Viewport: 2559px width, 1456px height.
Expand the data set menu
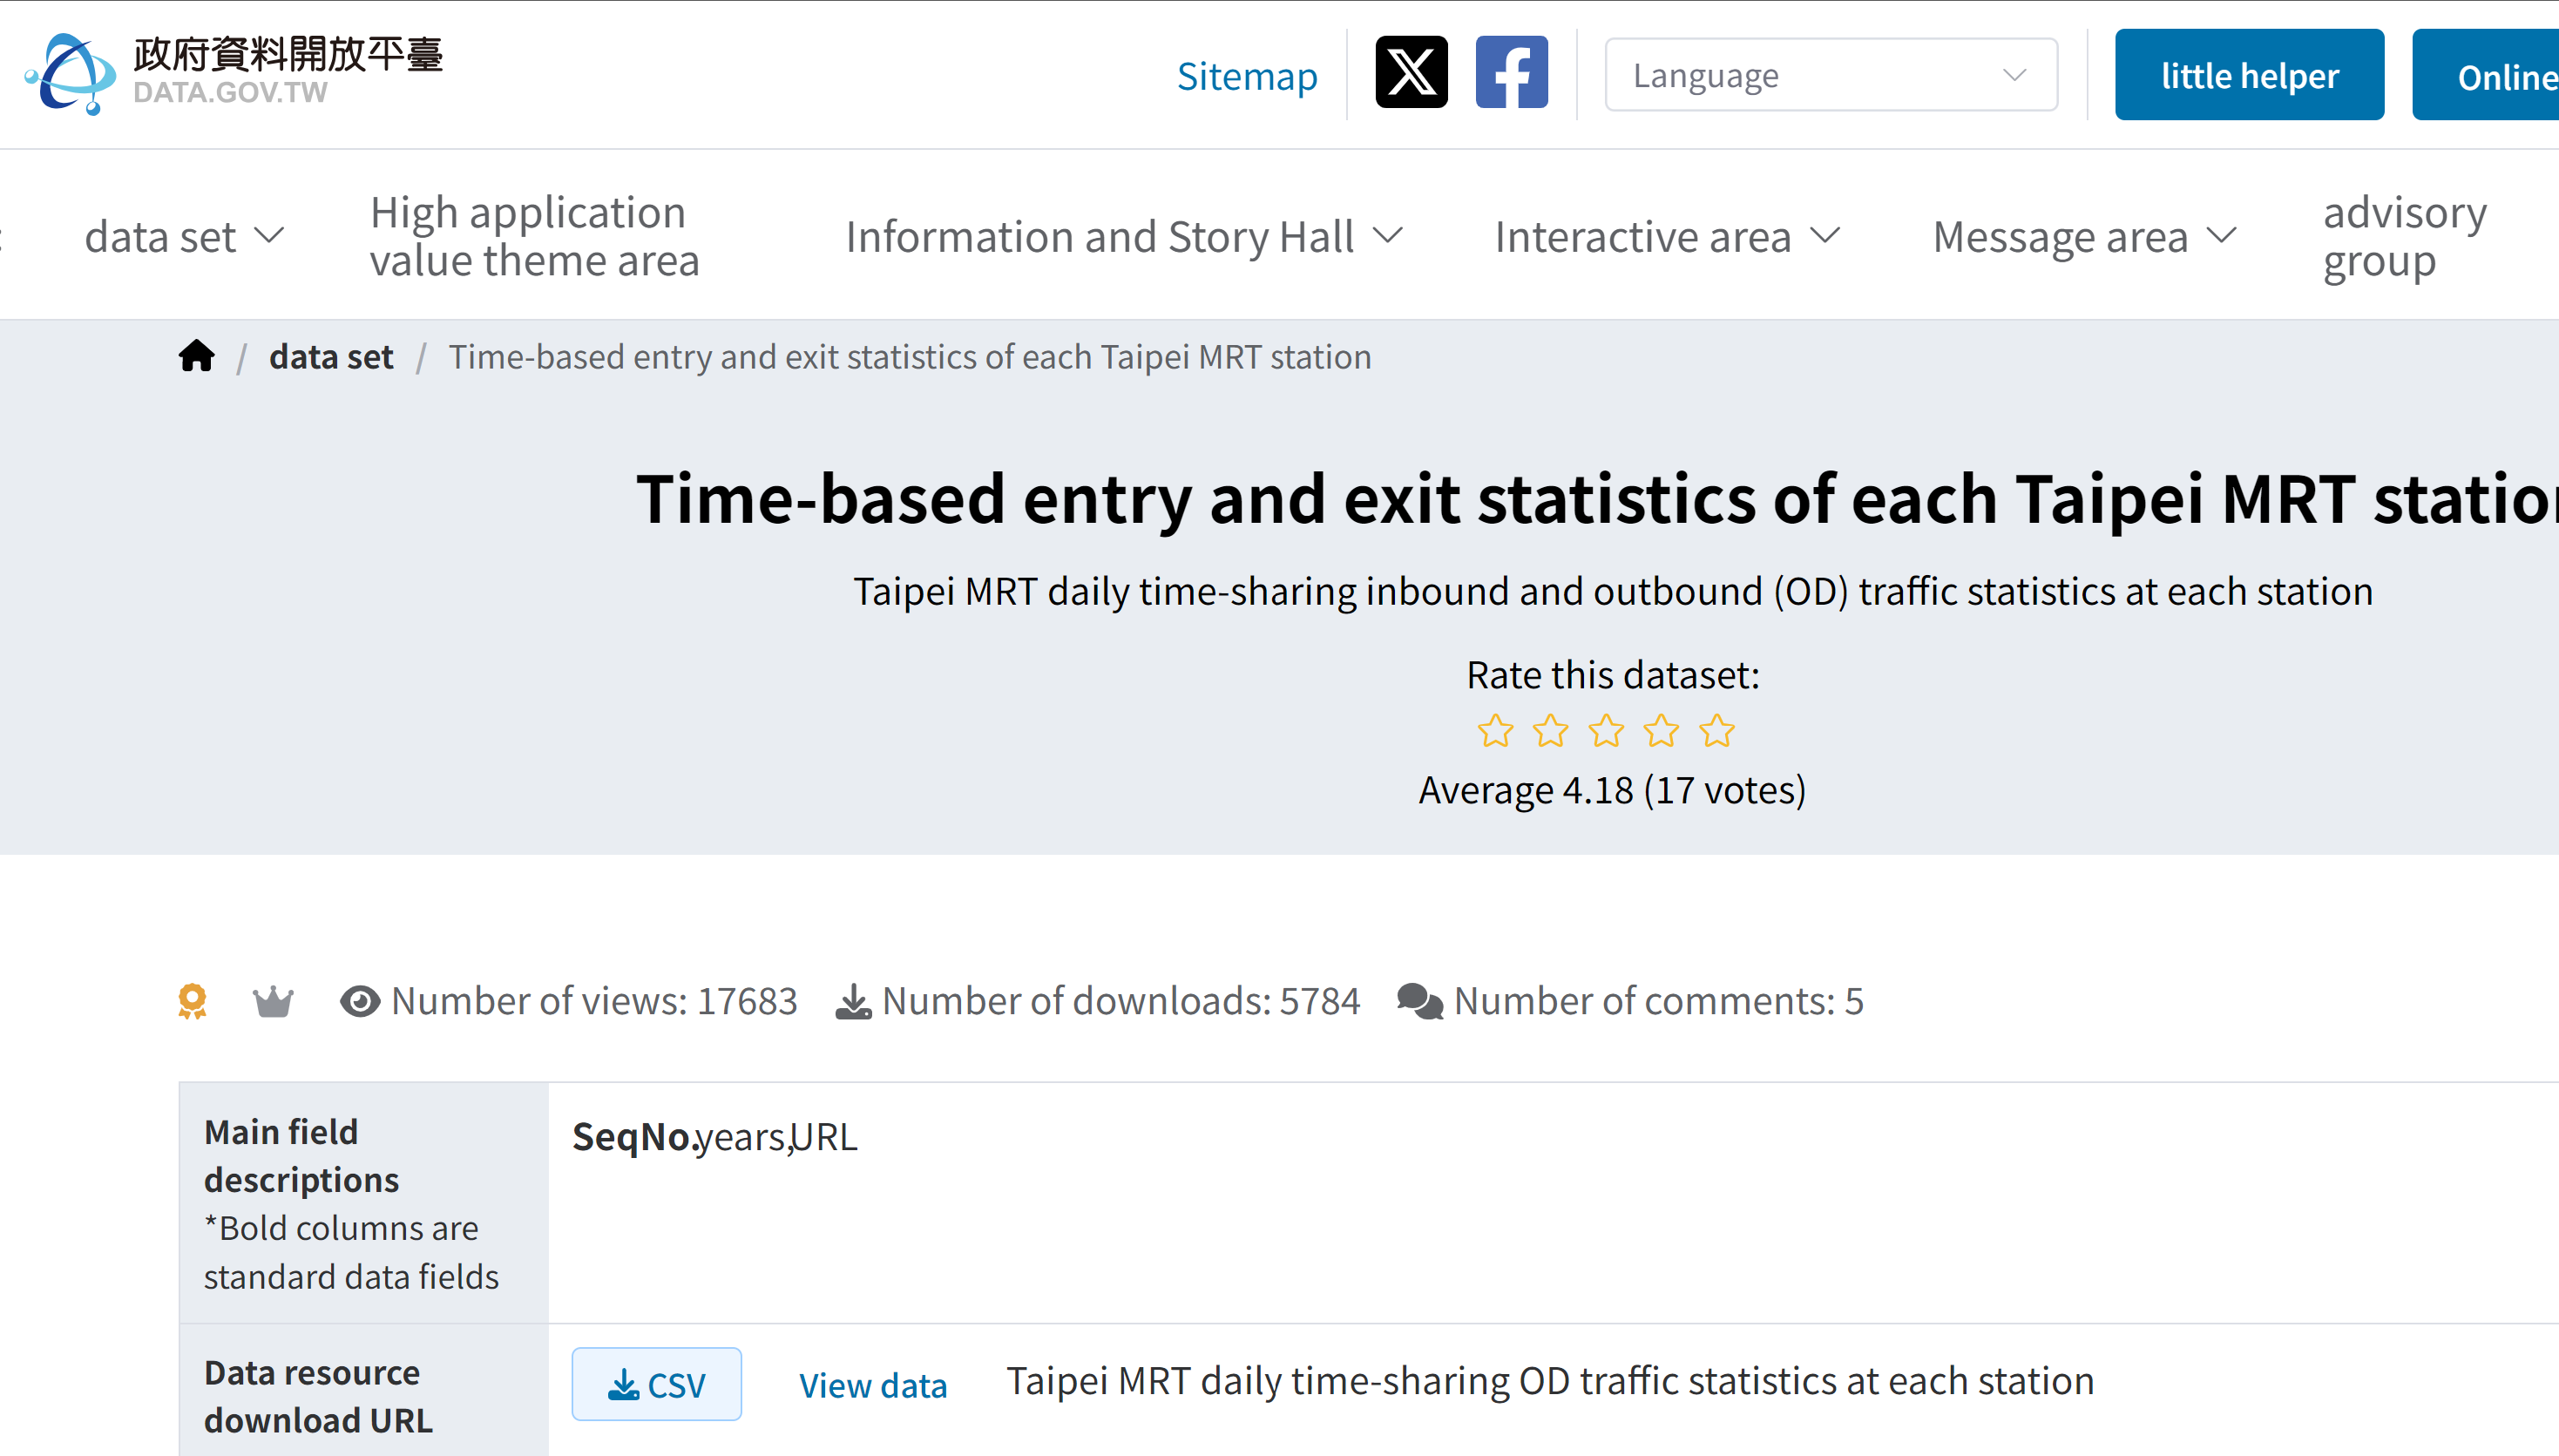(185, 237)
